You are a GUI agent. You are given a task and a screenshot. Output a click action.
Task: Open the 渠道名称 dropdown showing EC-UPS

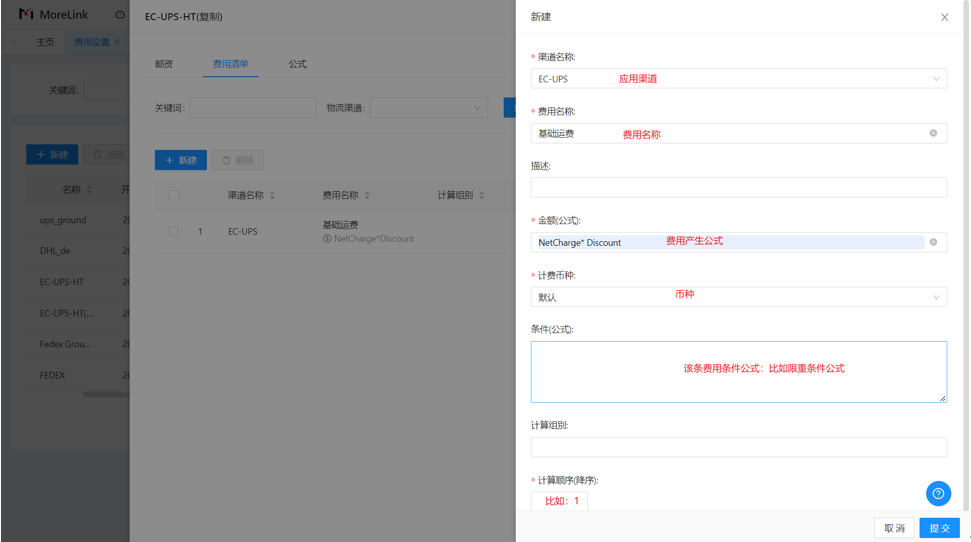(x=738, y=78)
